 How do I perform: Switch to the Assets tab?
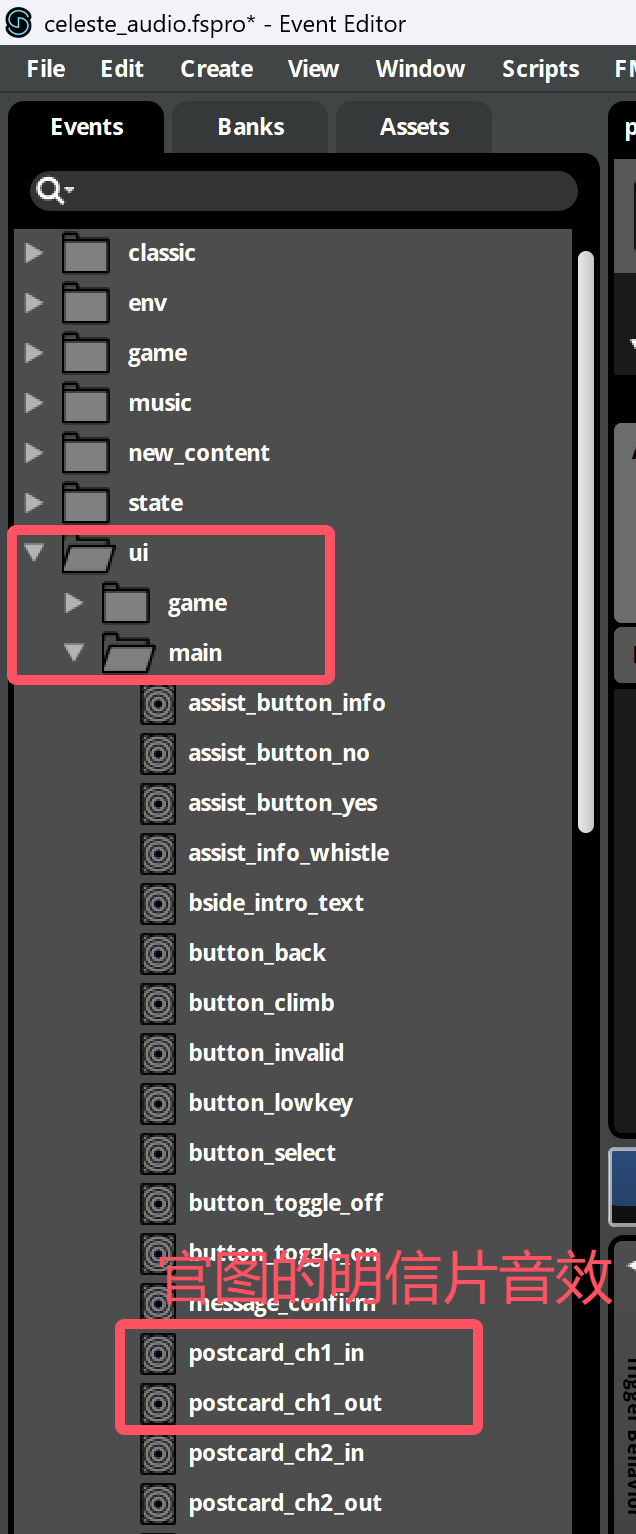[414, 127]
